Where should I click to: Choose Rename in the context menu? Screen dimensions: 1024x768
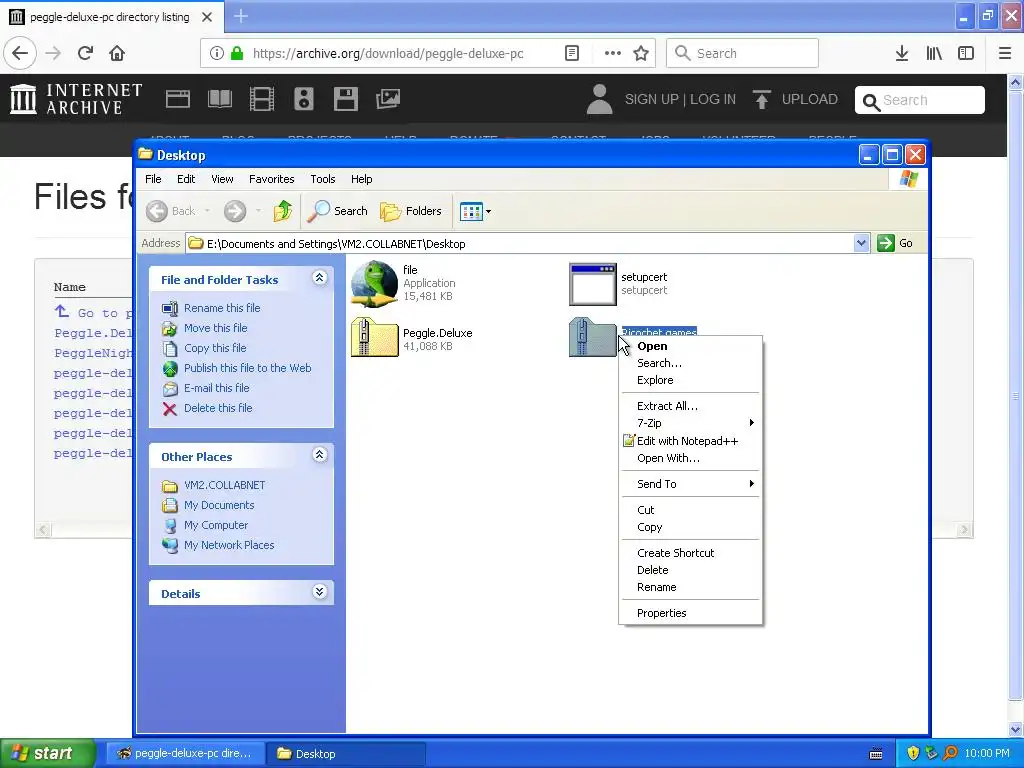690,587
